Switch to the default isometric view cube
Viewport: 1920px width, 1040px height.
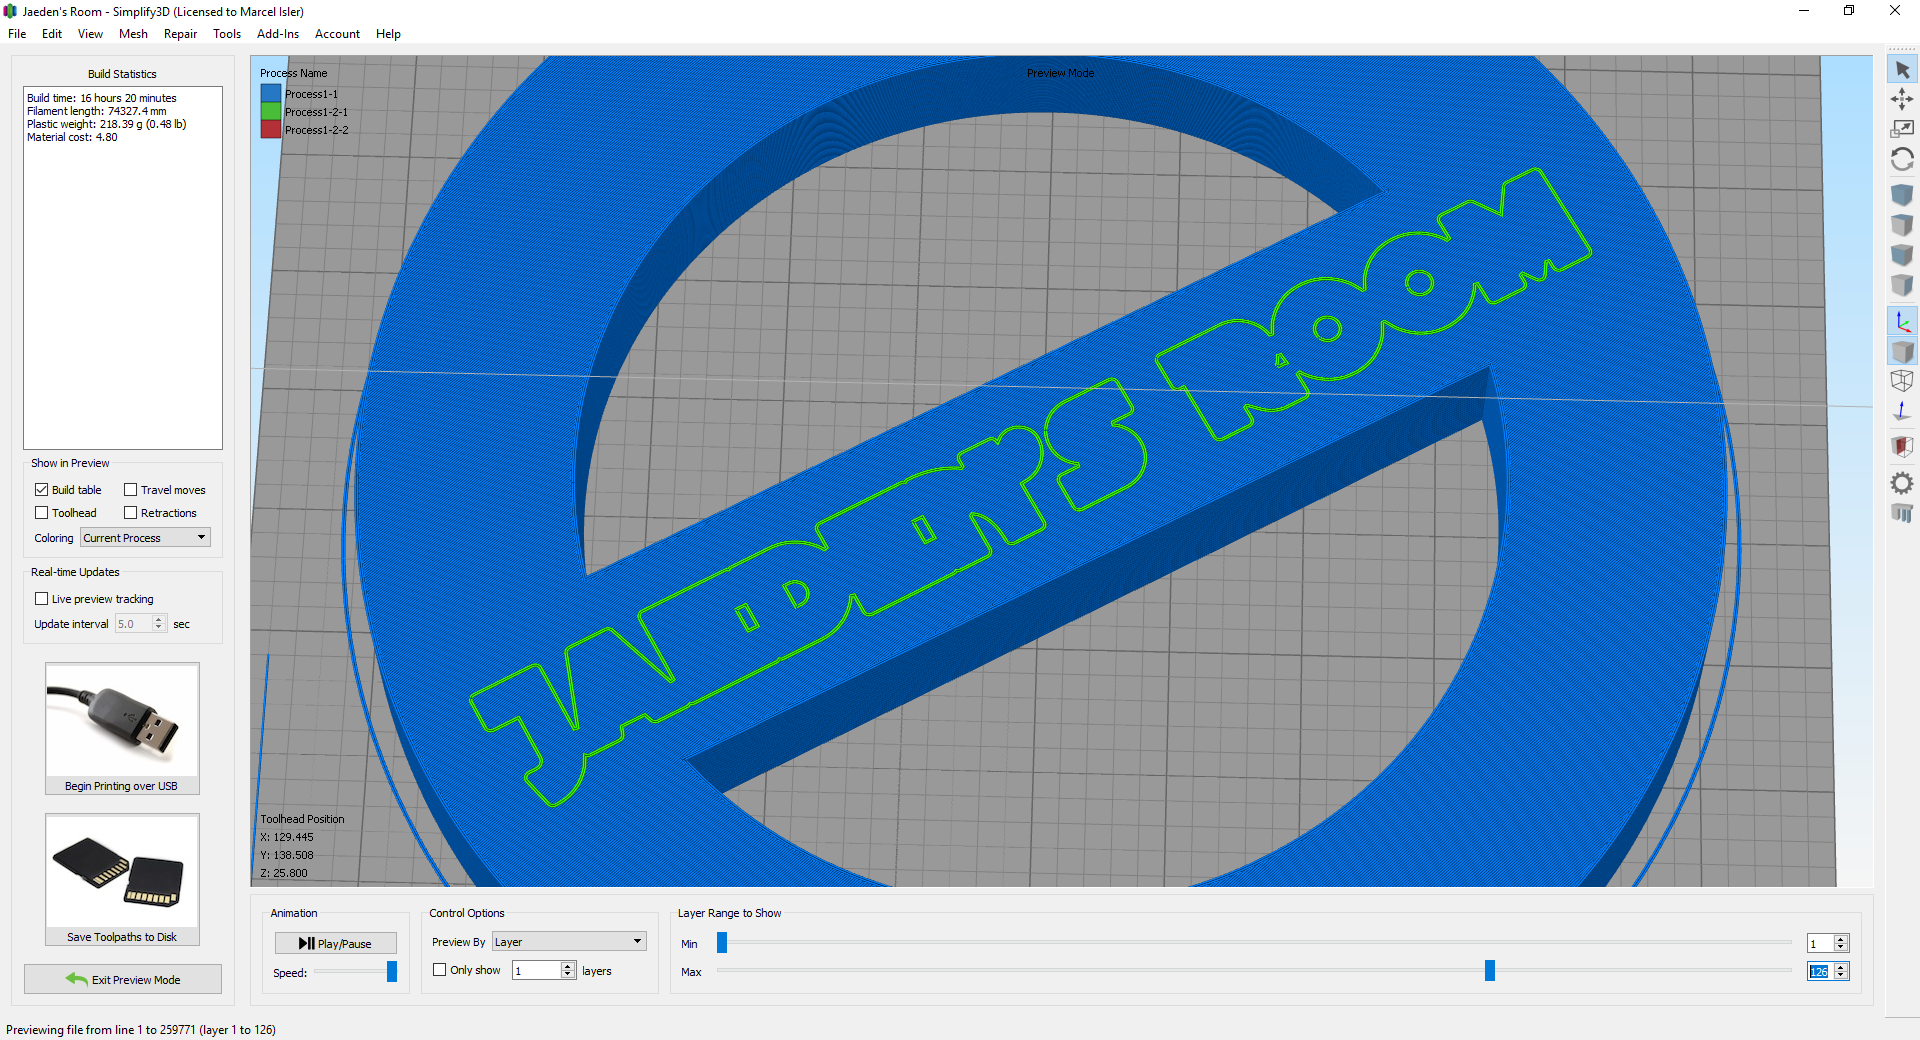(1902, 194)
